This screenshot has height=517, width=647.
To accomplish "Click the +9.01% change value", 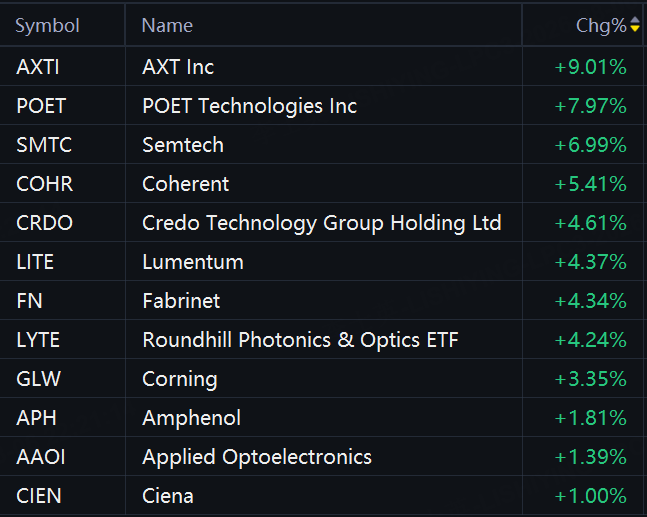I will click(x=590, y=67).
